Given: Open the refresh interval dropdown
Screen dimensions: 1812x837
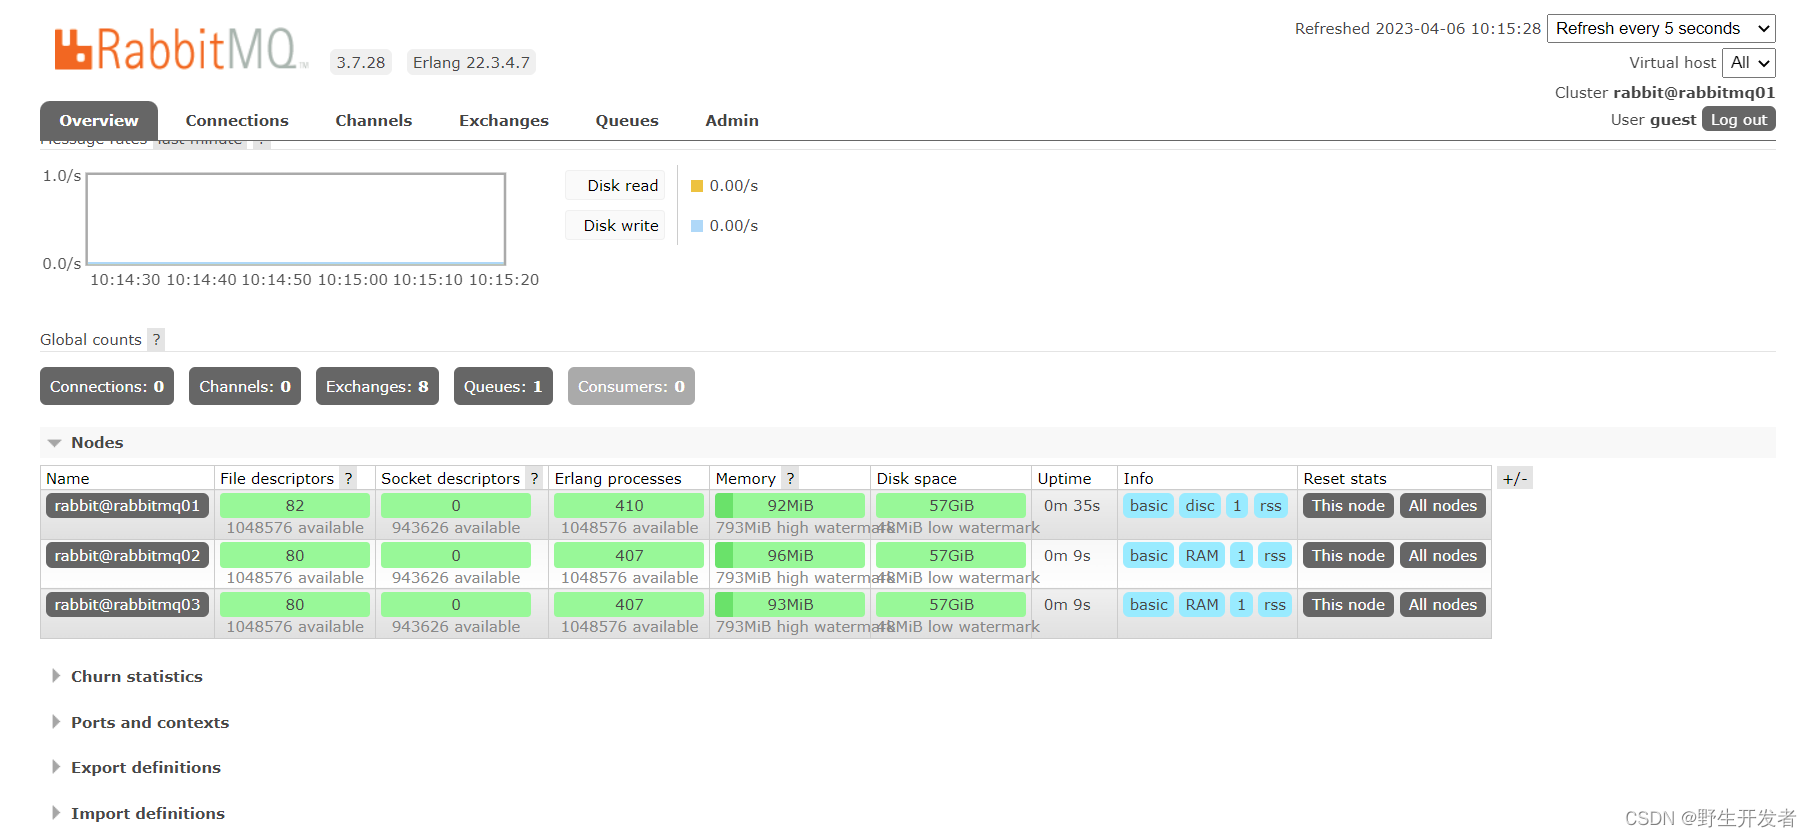Looking at the screenshot, I should click(x=1661, y=29).
